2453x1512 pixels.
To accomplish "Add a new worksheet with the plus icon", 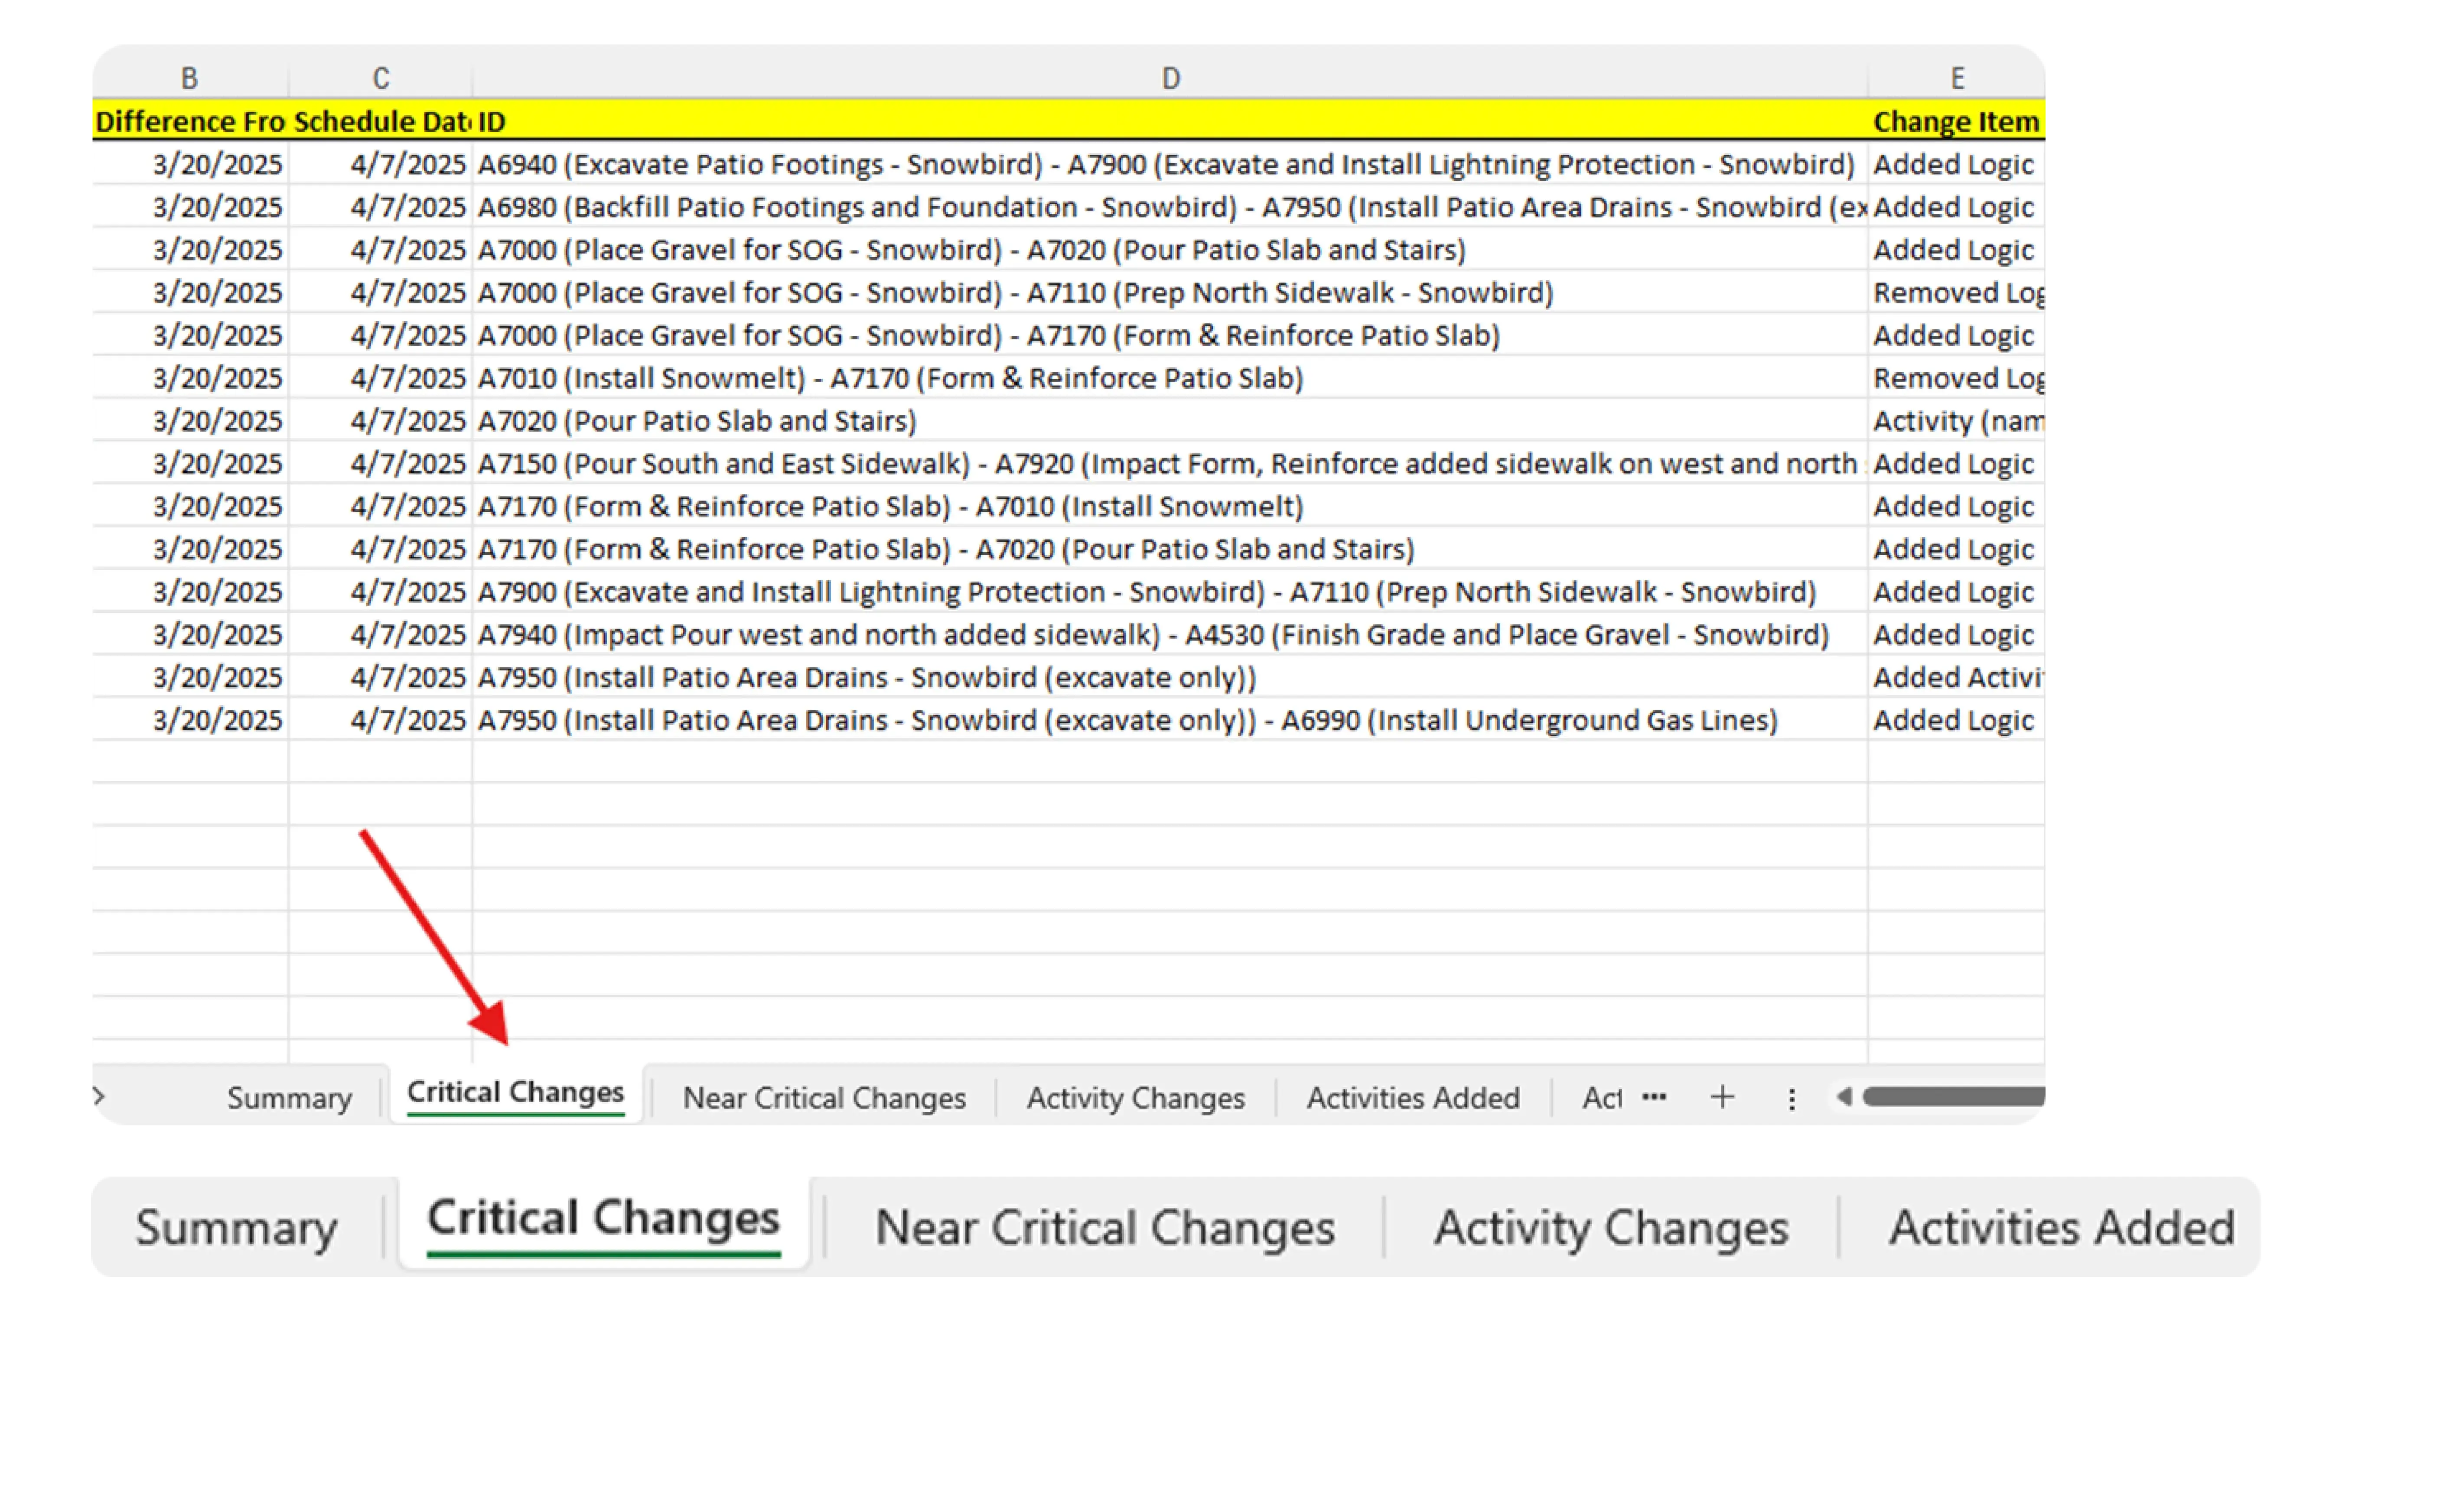I will [1723, 1096].
